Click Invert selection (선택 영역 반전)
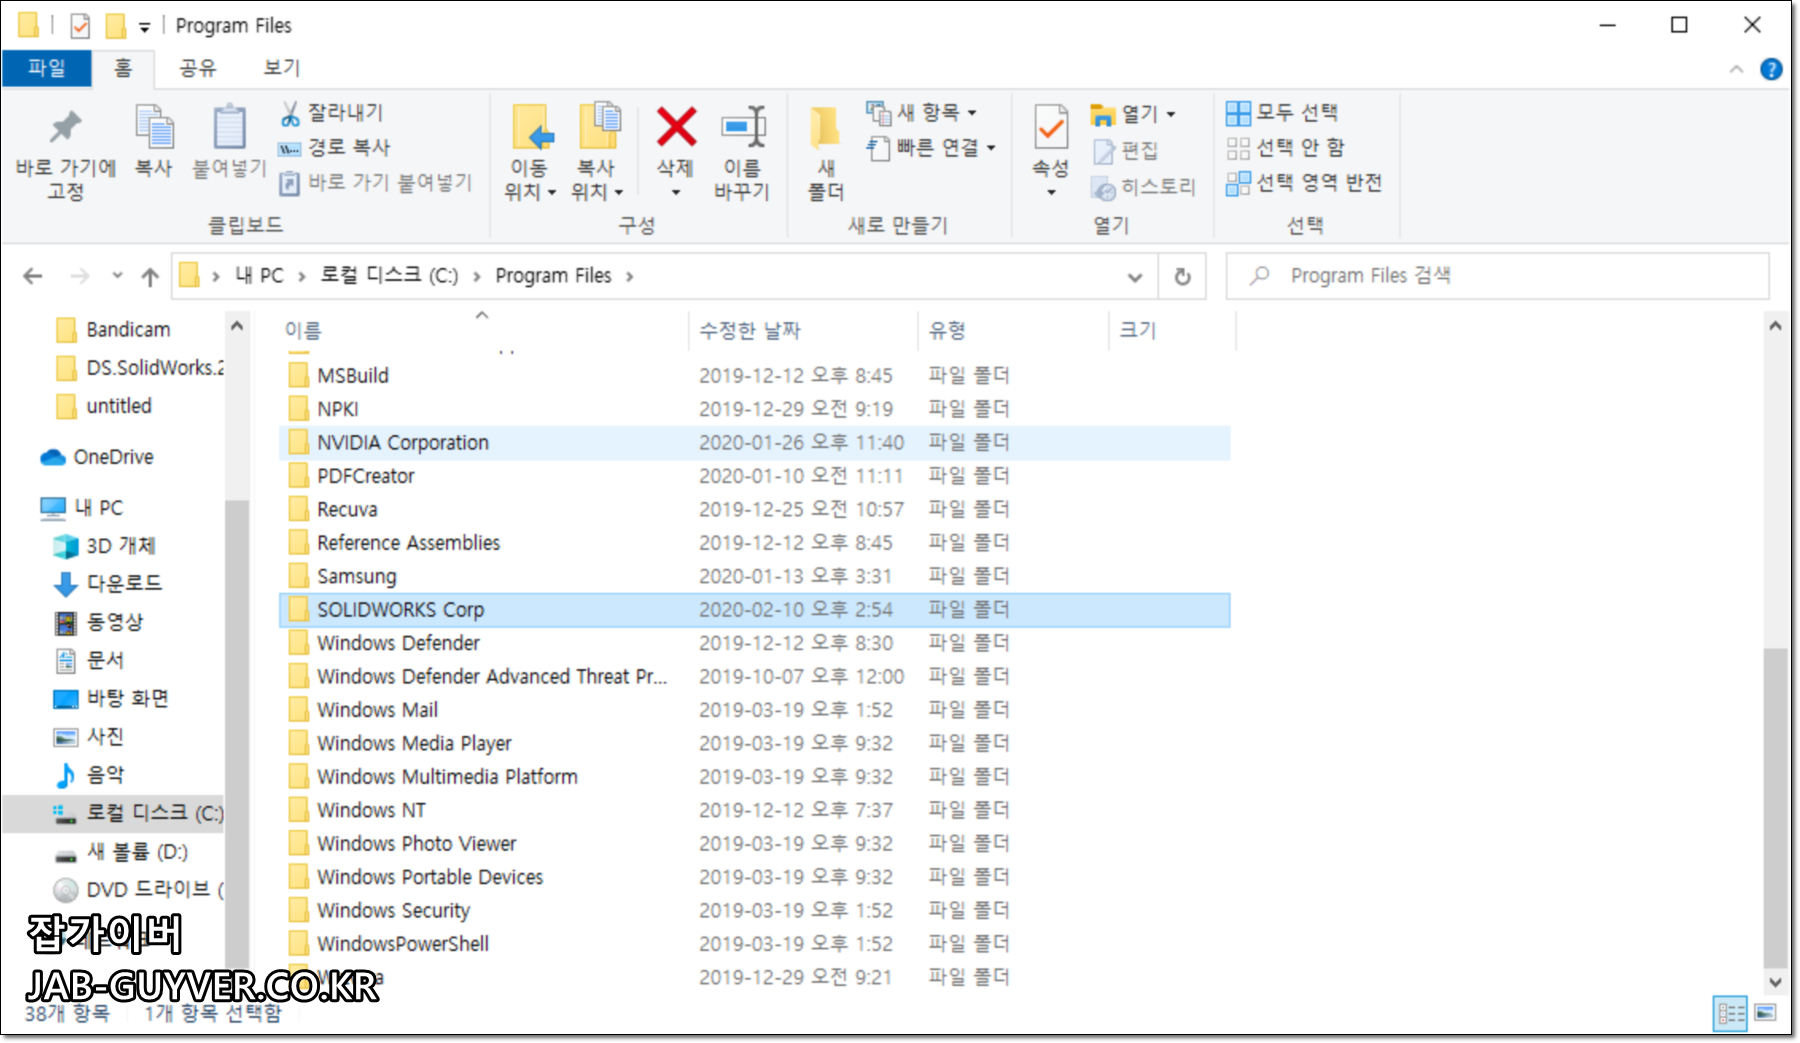The height and width of the screenshot is (1043, 1800). point(1304,182)
